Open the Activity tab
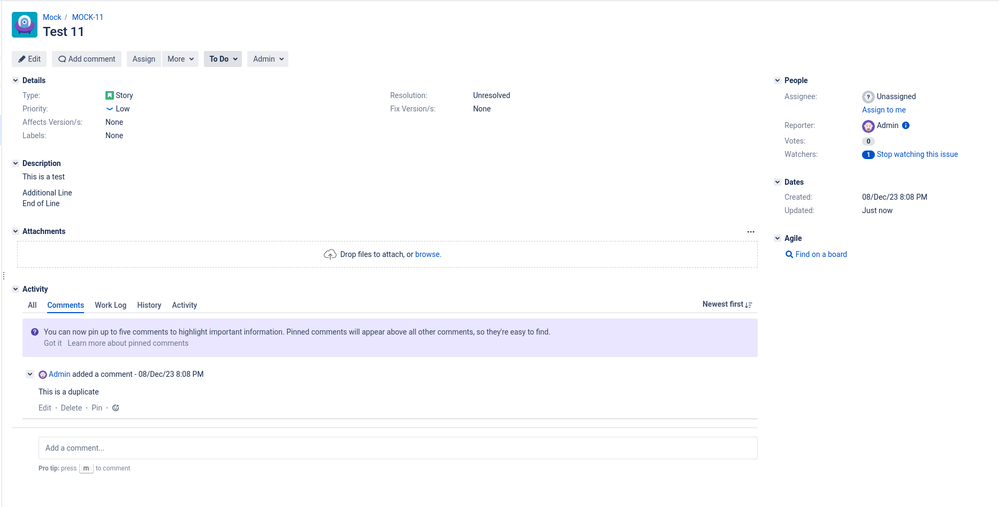Image resolution: width=999 pixels, height=507 pixels. 185,305
